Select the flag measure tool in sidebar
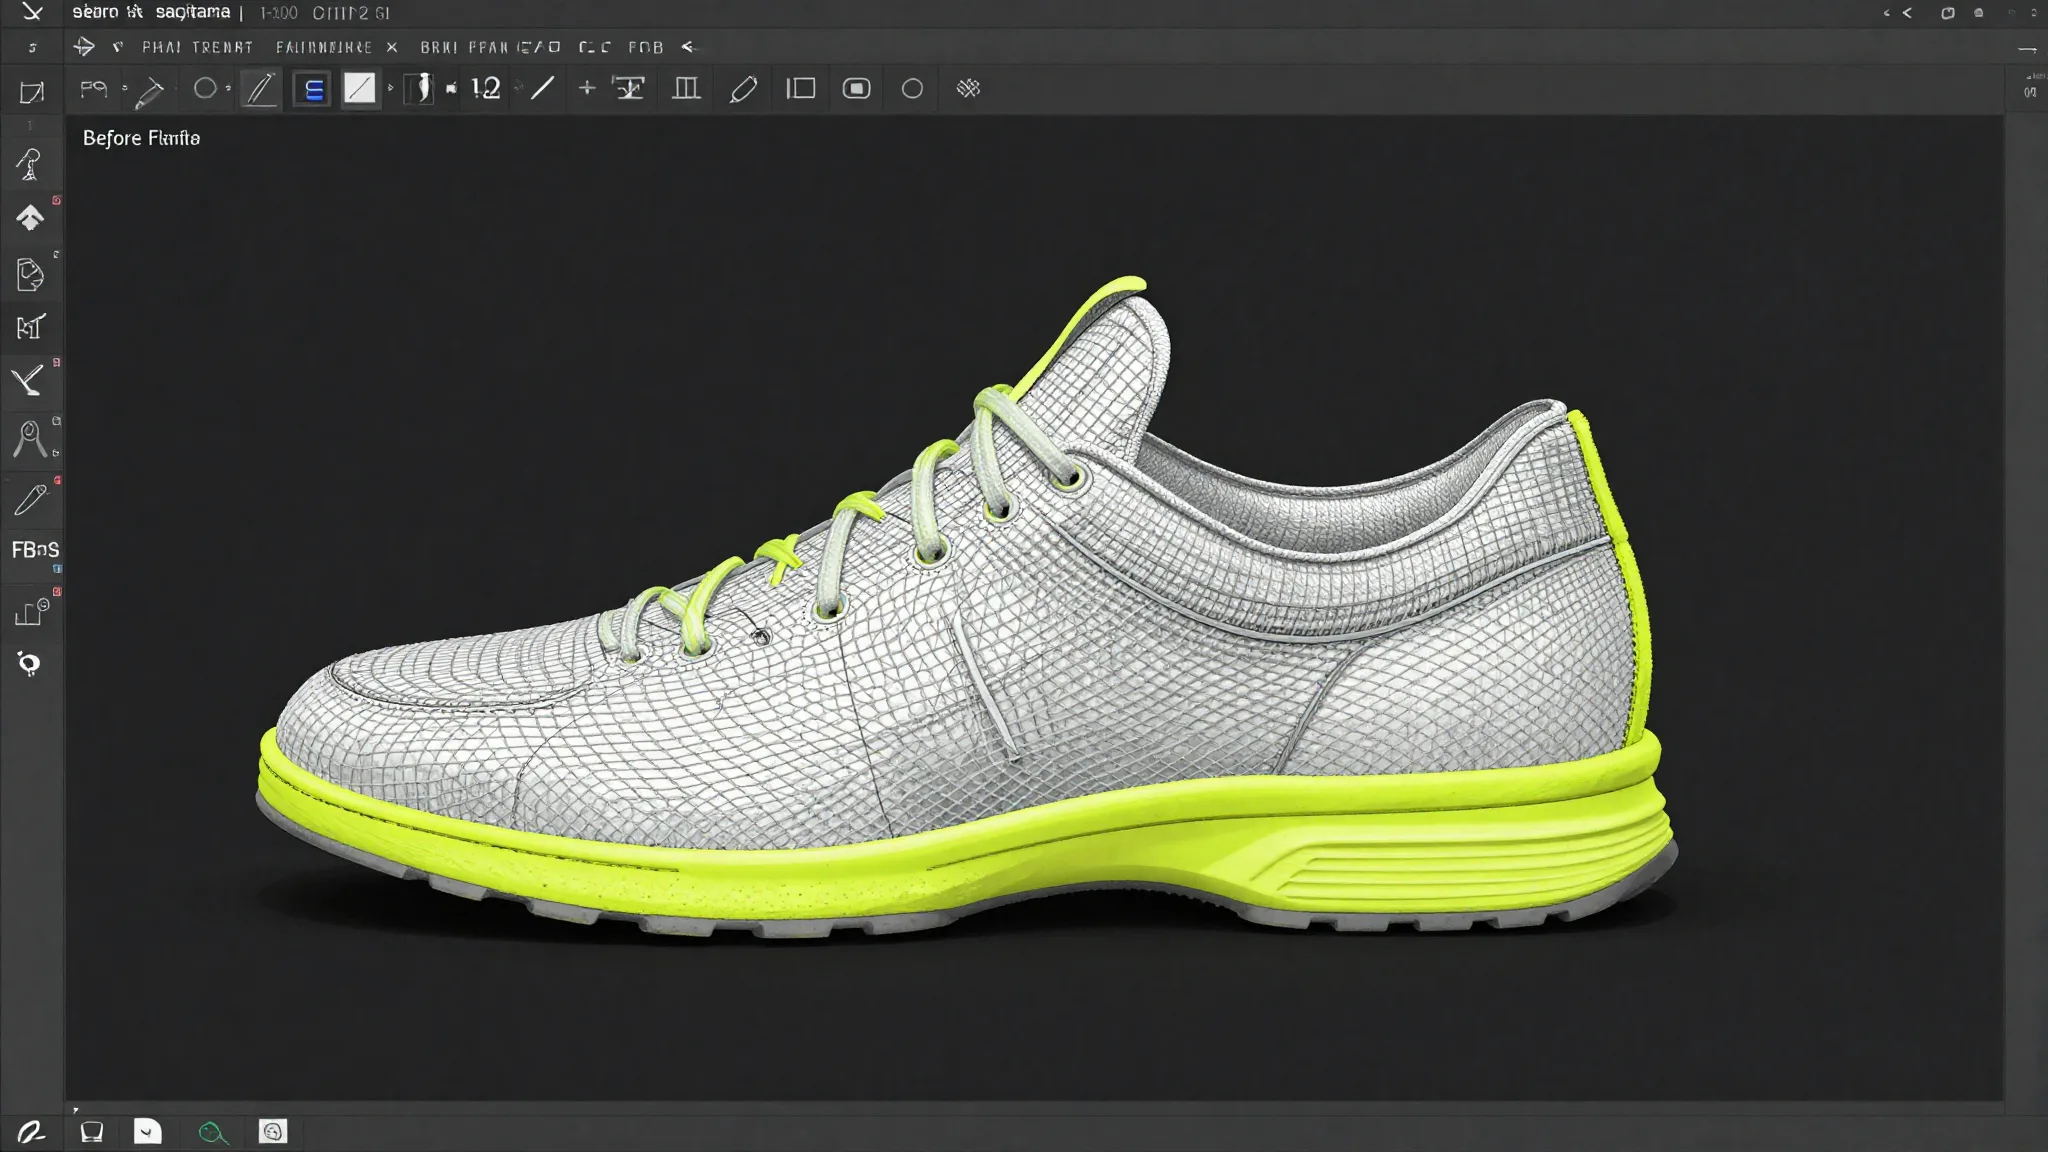 pos(30,327)
